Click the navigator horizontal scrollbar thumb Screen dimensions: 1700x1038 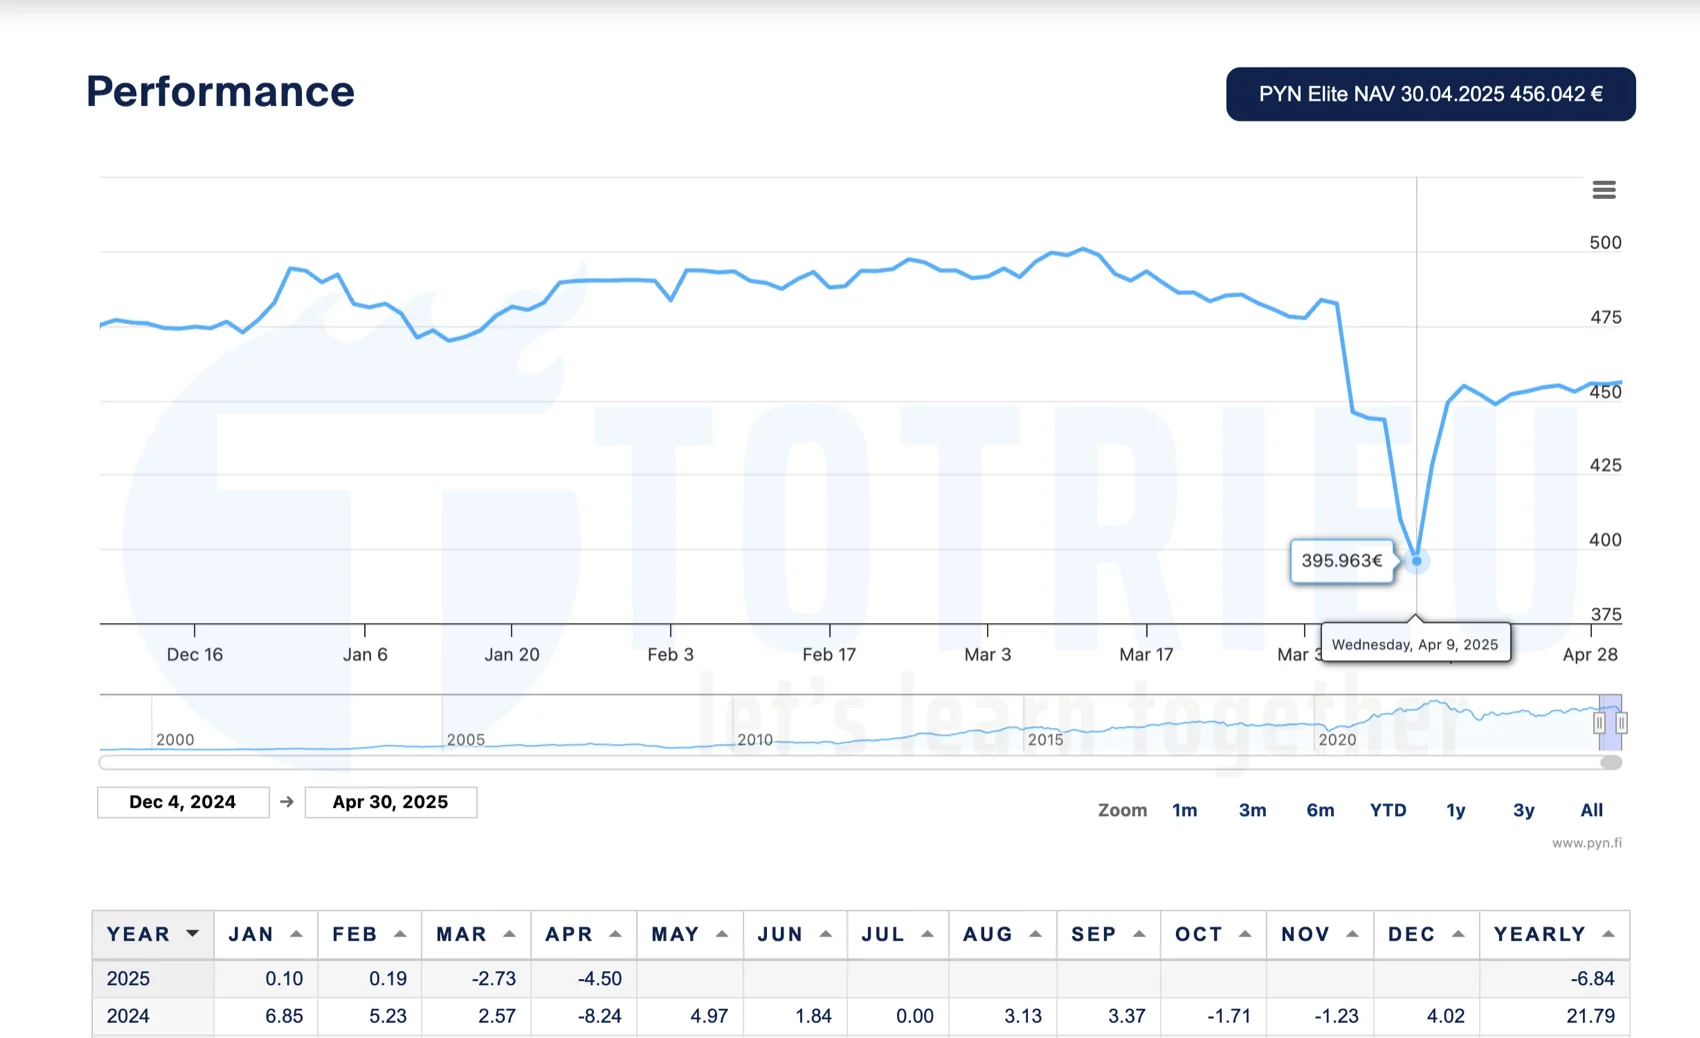click(x=1610, y=763)
